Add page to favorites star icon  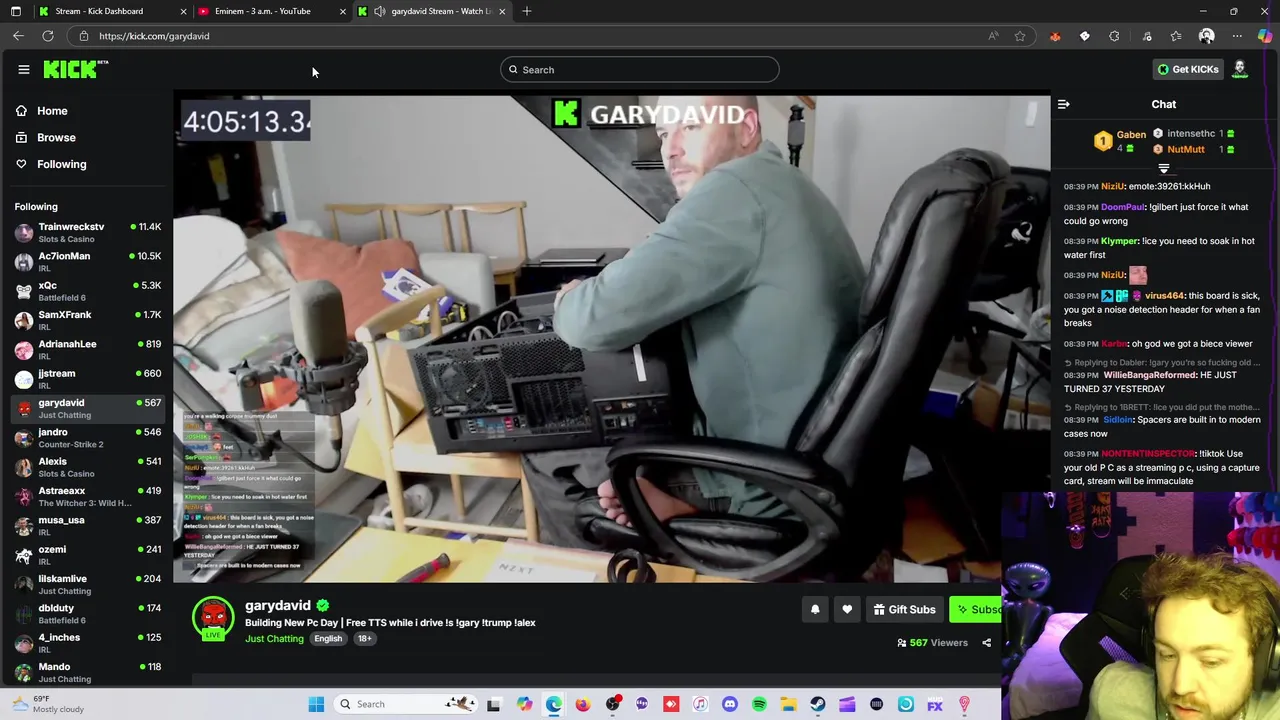point(1020,36)
